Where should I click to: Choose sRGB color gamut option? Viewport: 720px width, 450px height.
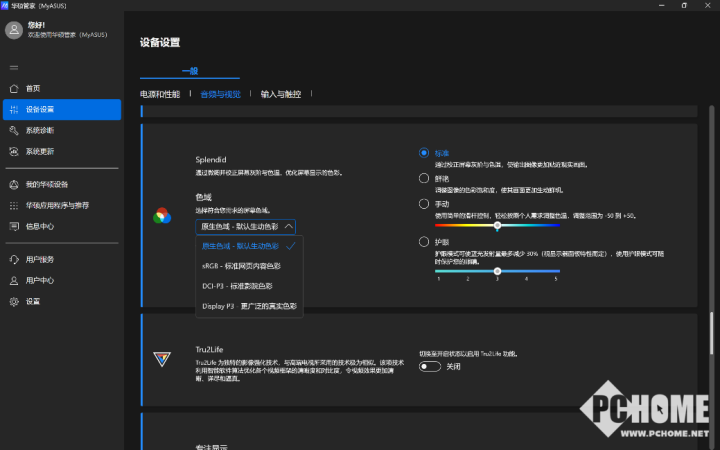coord(249,266)
